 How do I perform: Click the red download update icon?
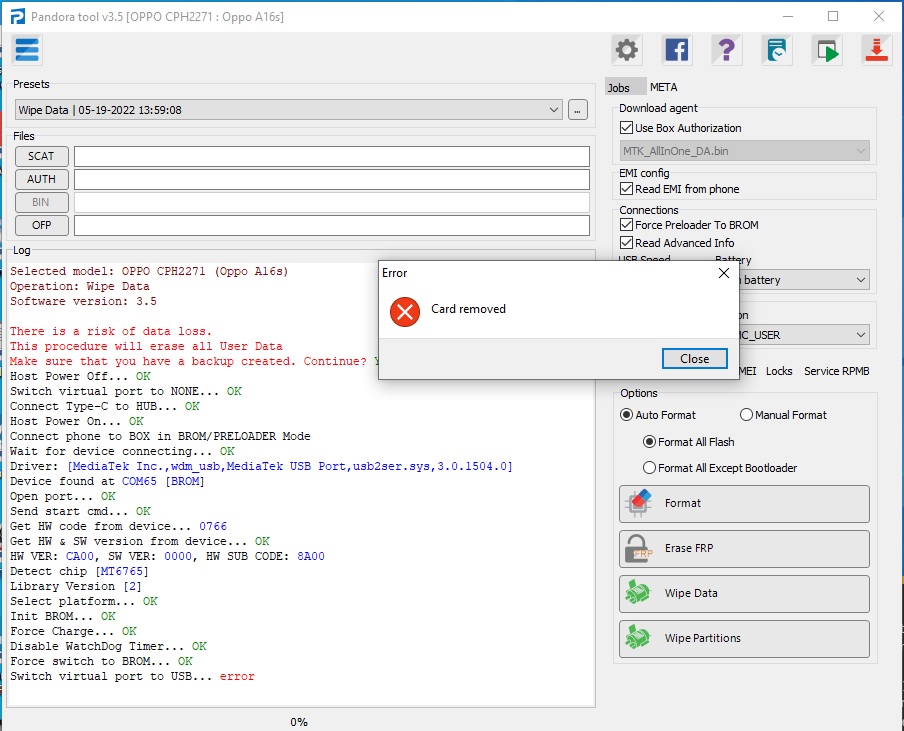(876, 50)
